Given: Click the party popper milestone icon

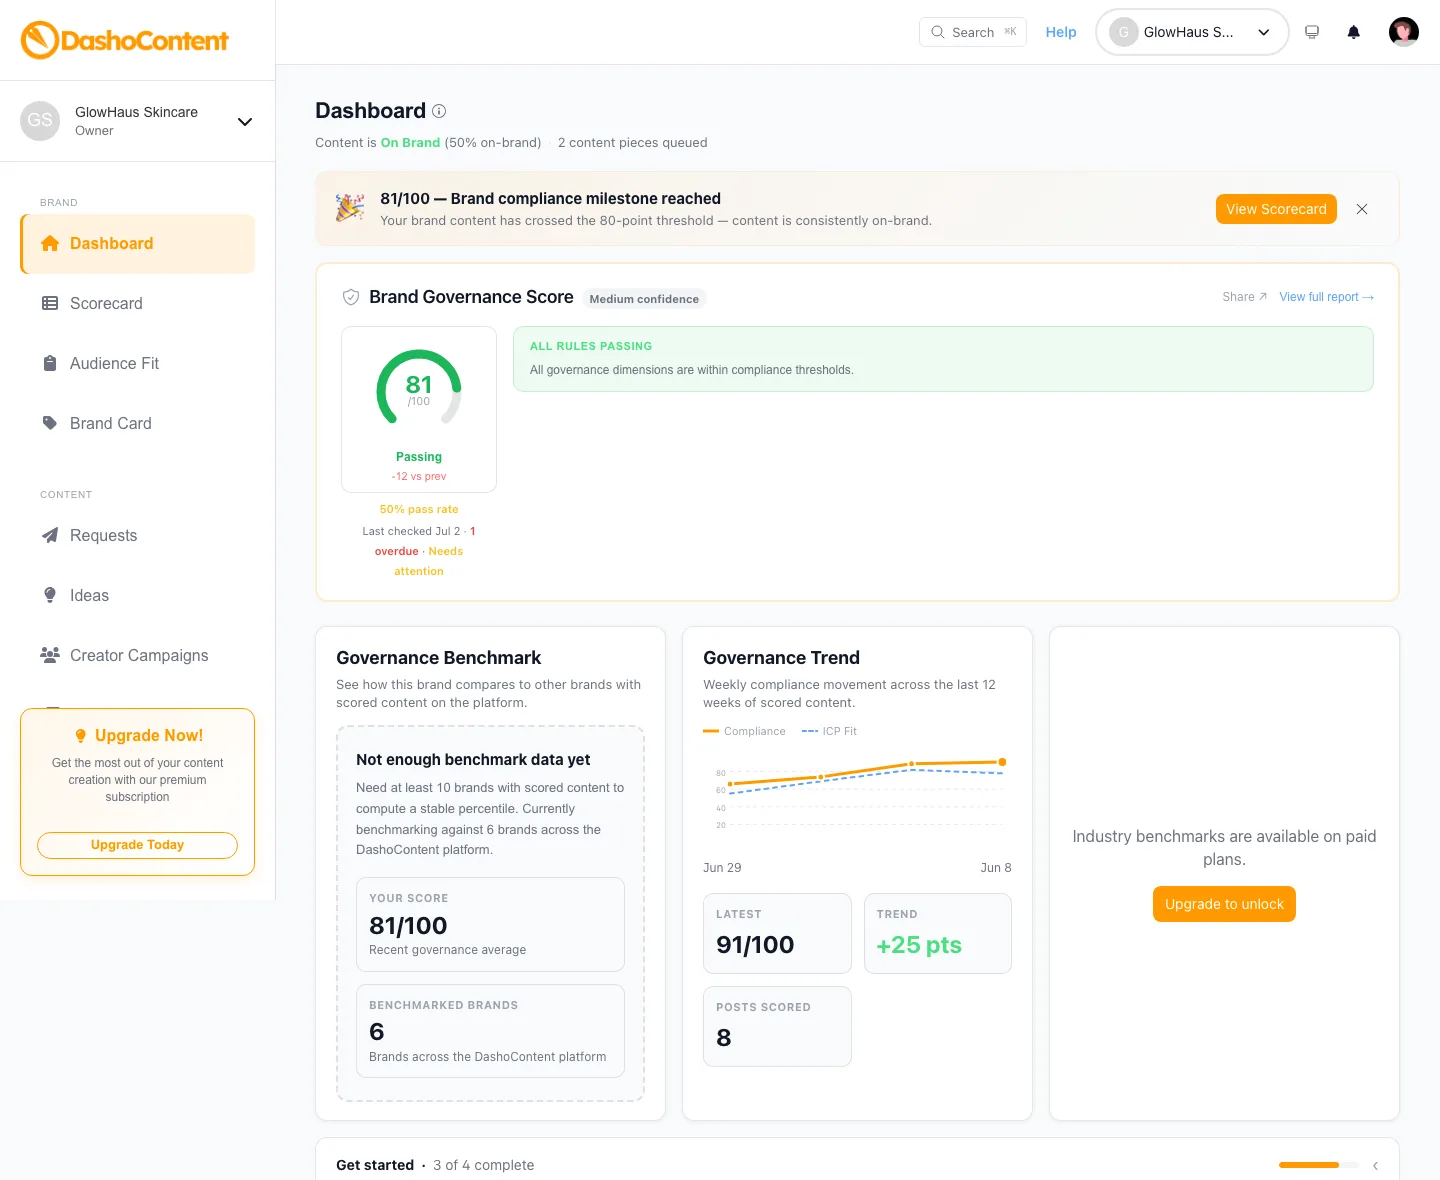Looking at the screenshot, I should click(350, 208).
